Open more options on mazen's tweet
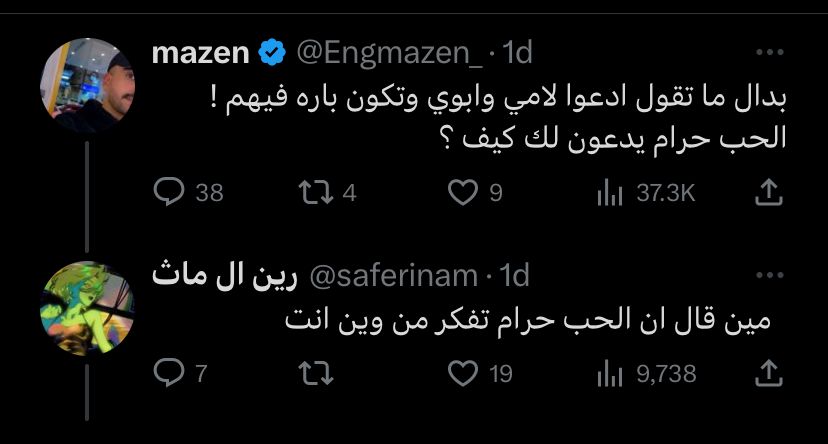The height and width of the screenshot is (444, 828). click(x=768, y=54)
